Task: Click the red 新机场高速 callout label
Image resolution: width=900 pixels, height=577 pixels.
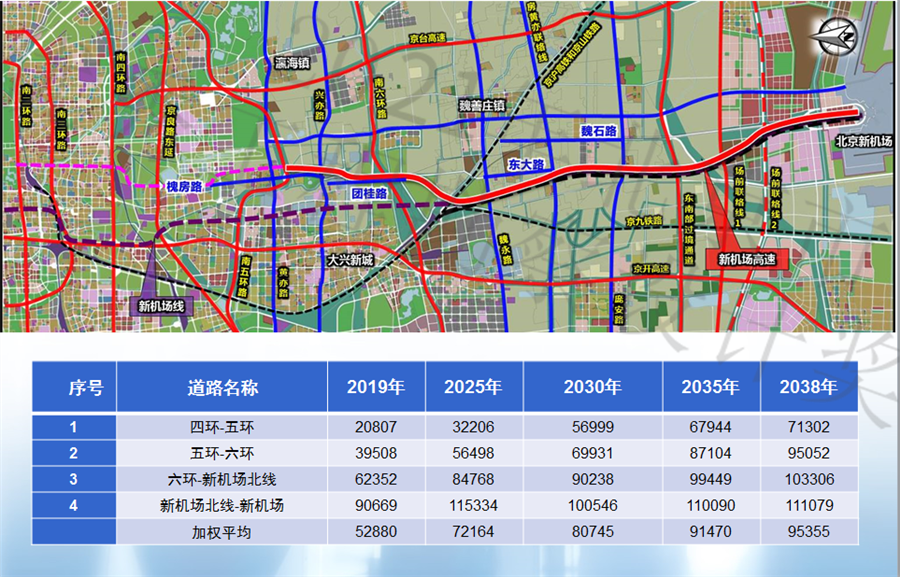Action: [748, 259]
